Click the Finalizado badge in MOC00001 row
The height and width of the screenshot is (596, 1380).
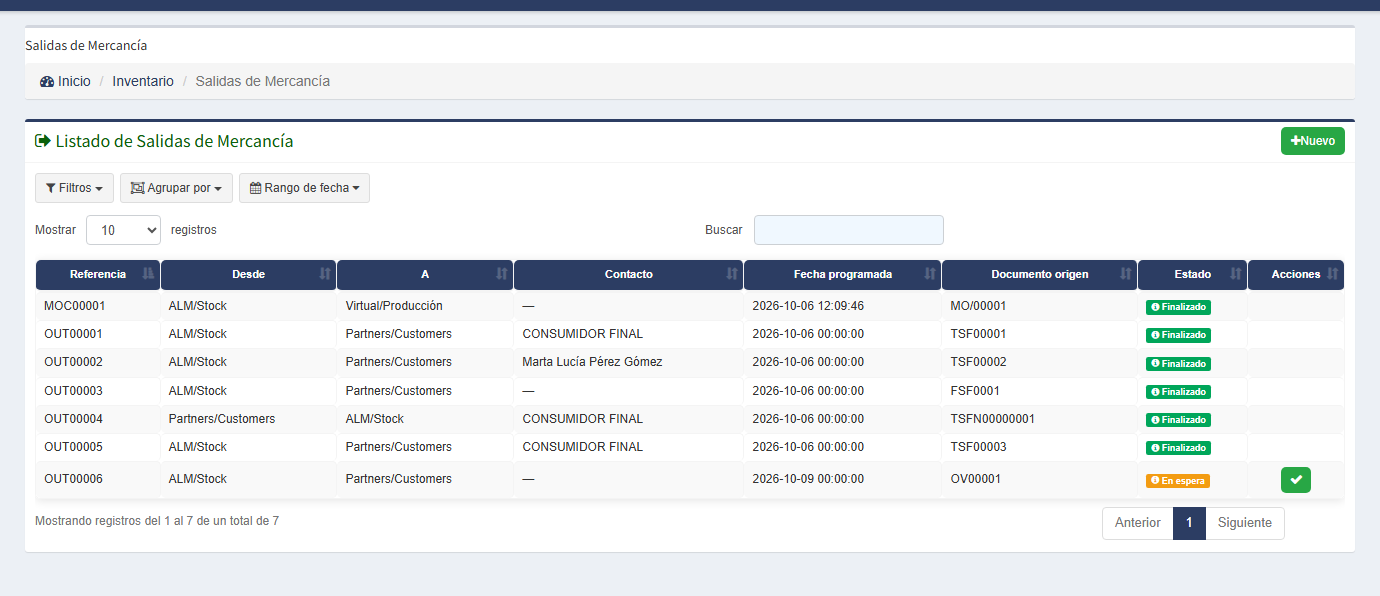click(x=1178, y=307)
